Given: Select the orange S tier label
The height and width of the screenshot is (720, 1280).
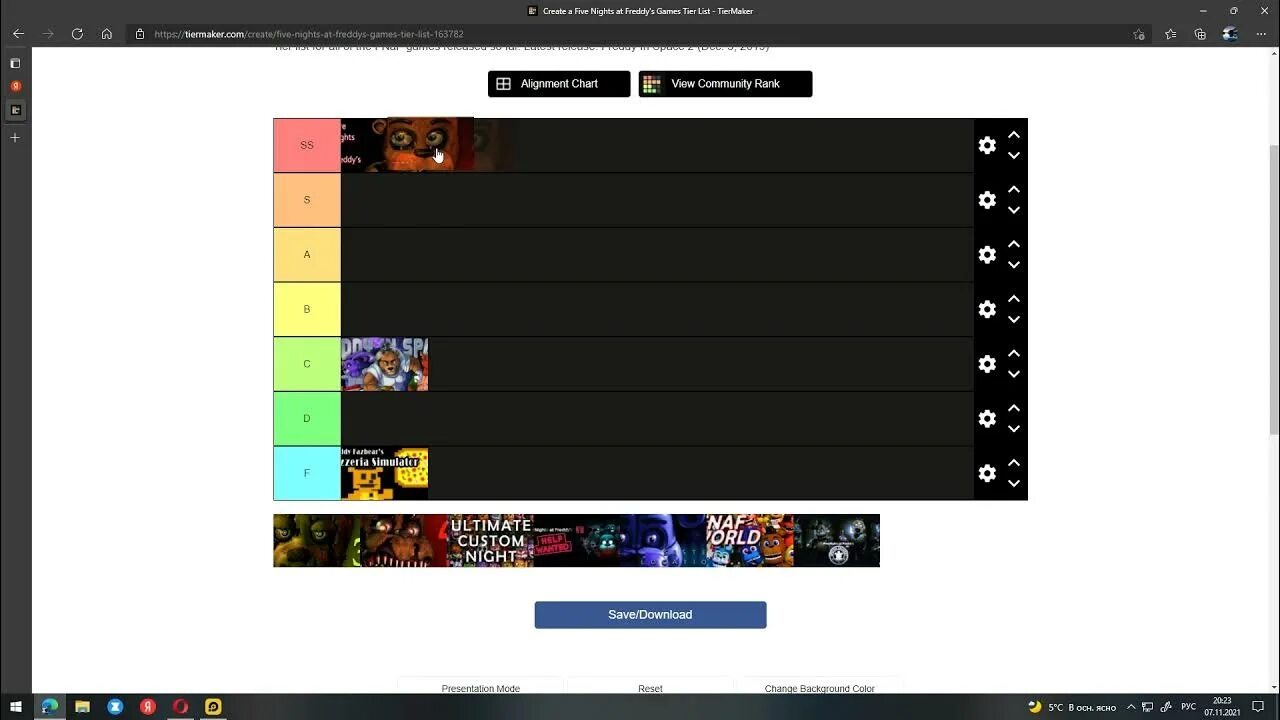Looking at the screenshot, I should 307,200.
